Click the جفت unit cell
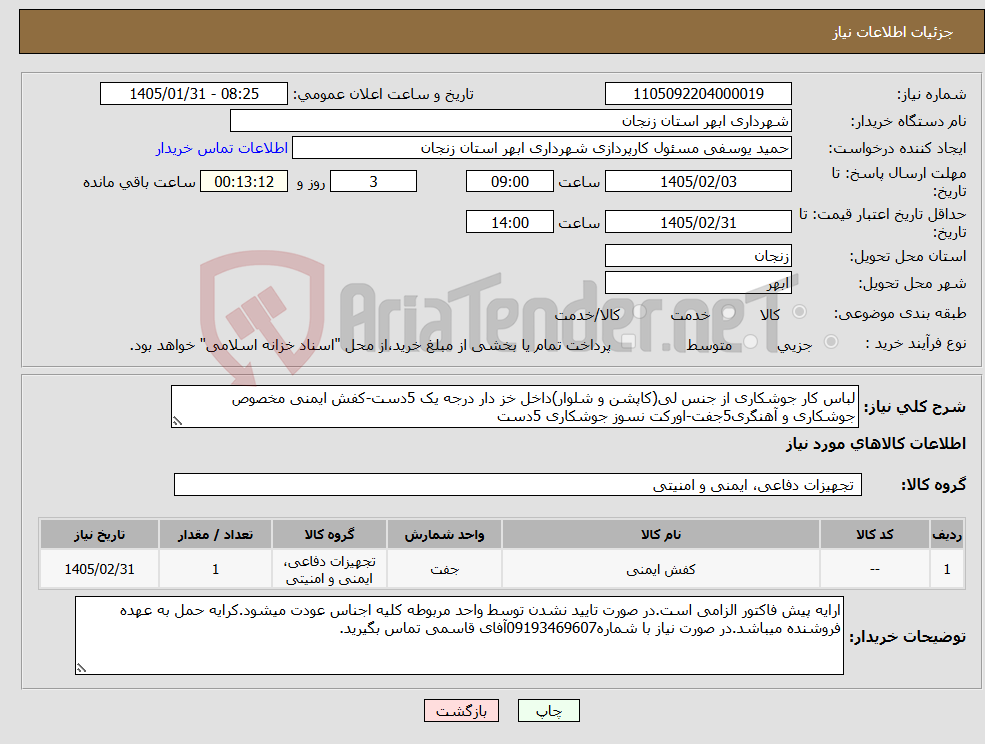The height and width of the screenshot is (744, 985). pos(444,569)
